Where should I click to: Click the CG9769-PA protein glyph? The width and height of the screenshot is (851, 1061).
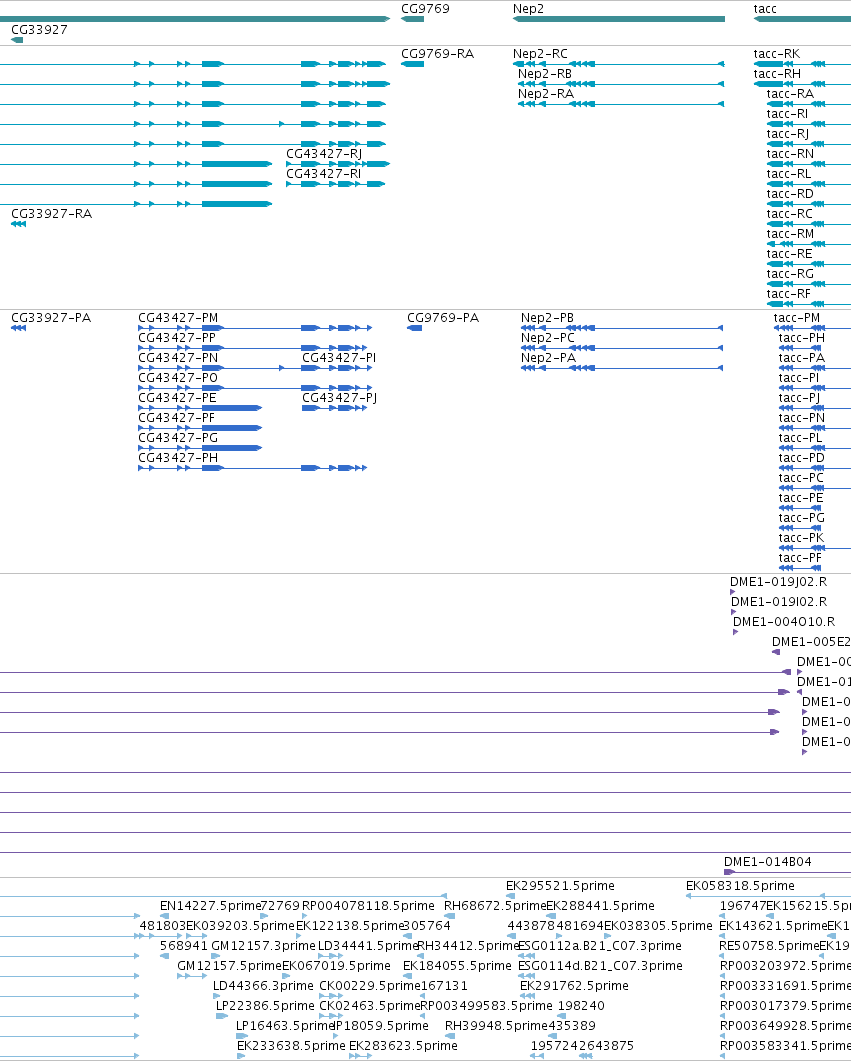pyautogui.click(x=415, y=328)
